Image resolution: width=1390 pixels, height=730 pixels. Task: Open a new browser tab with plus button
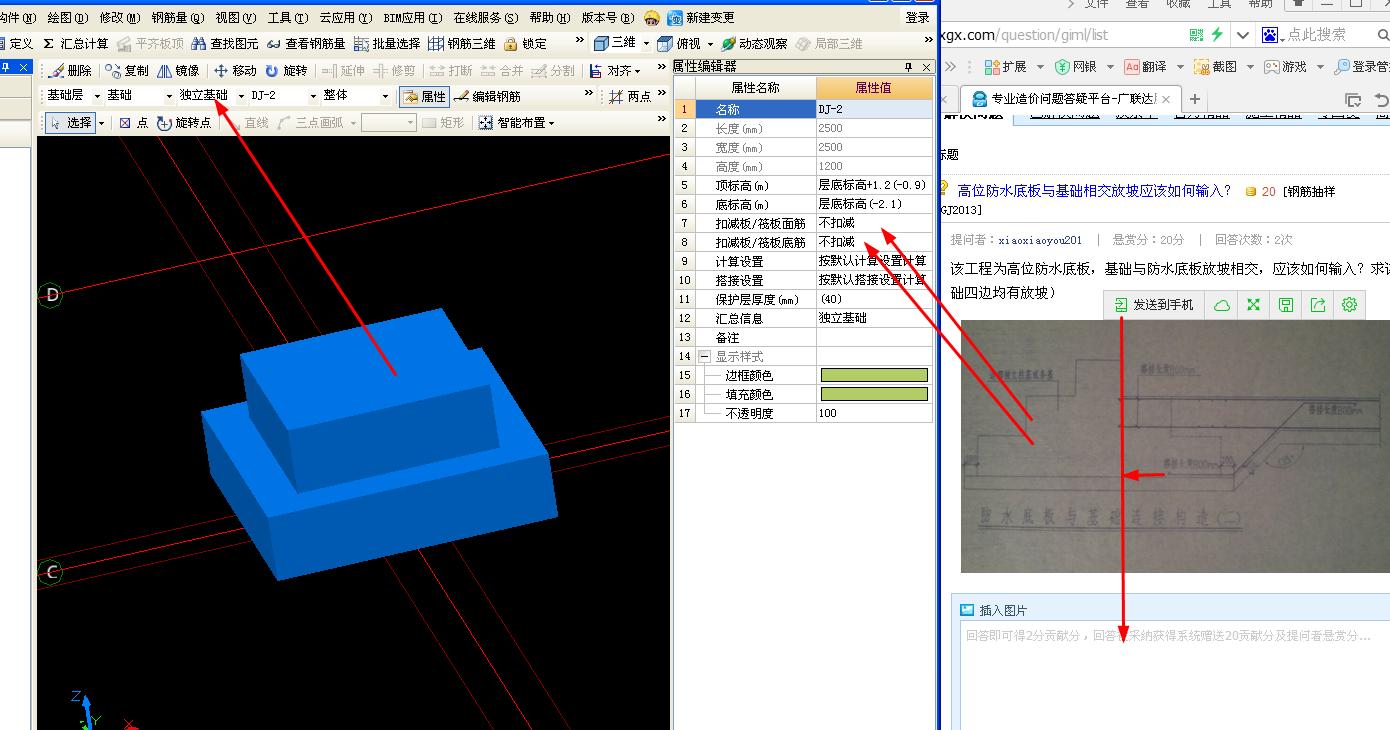tap(1194, 99)
